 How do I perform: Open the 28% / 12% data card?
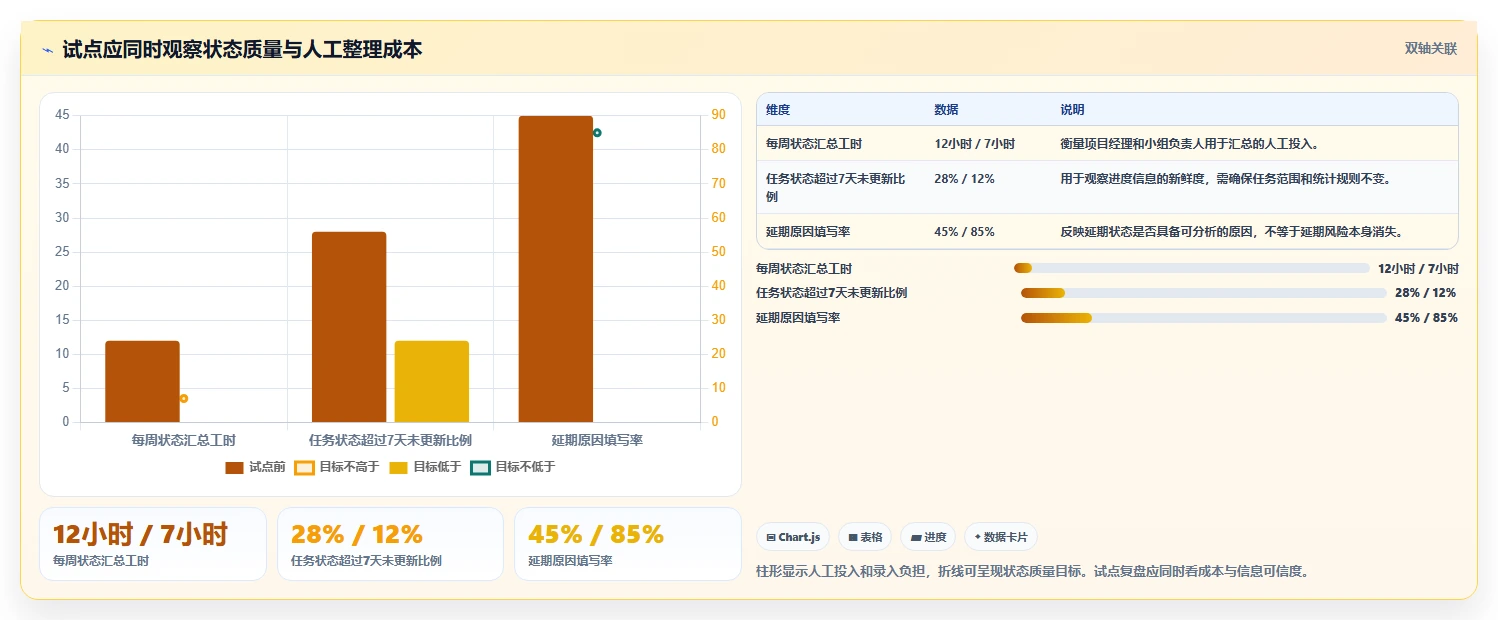pyautogui.click(x=390, y=544)
